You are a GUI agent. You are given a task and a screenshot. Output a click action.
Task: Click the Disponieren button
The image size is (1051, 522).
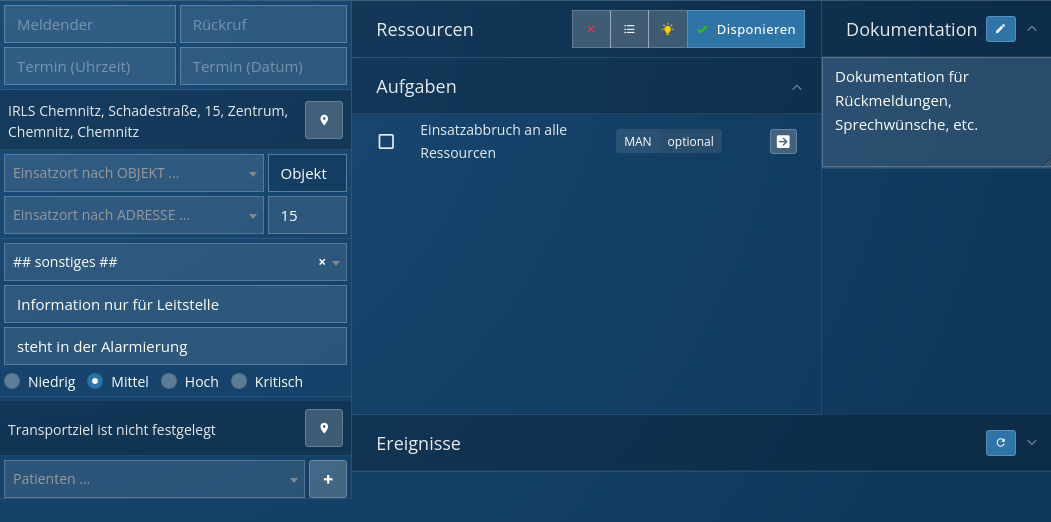746,29
